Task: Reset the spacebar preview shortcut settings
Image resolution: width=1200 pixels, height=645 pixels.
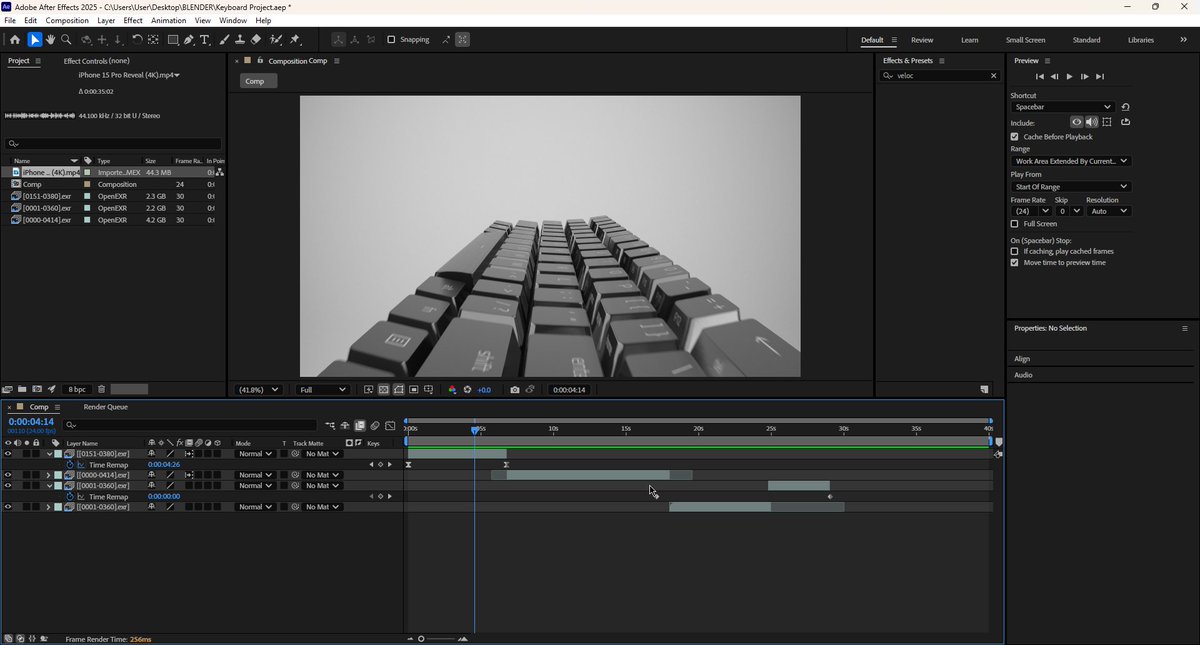Action: 1126,107
